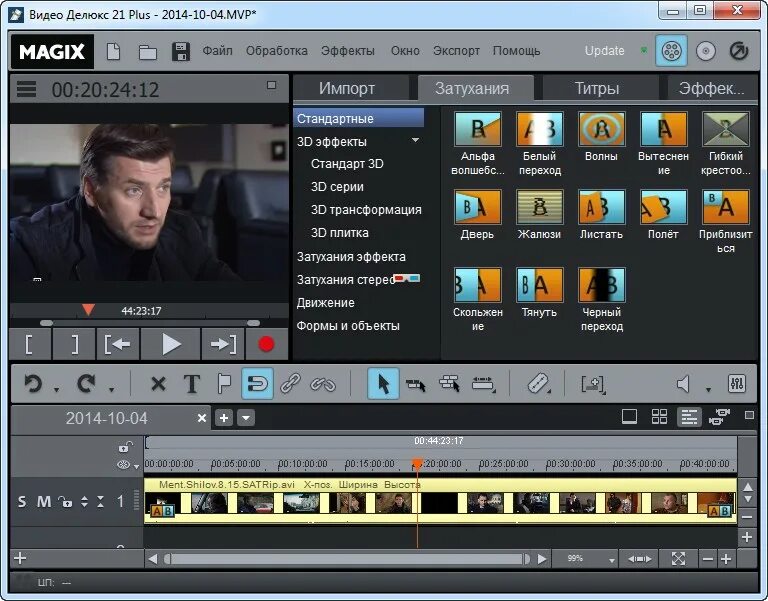Image resolution: width=768 pixels, height=601 pixels.
Task: Open the preview monitor hamburger menu
Action: [x=26, y=90]
